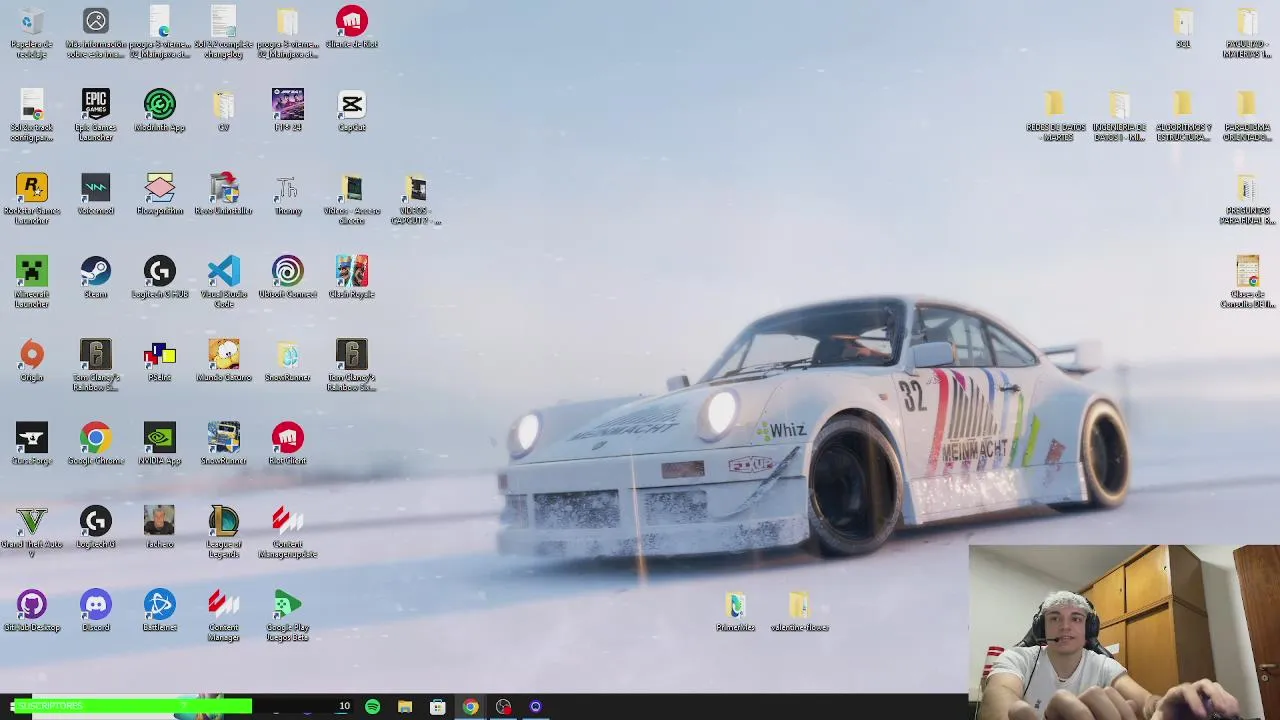Select the PARADIGMA ORIENTADO folder

[1246, 115]
